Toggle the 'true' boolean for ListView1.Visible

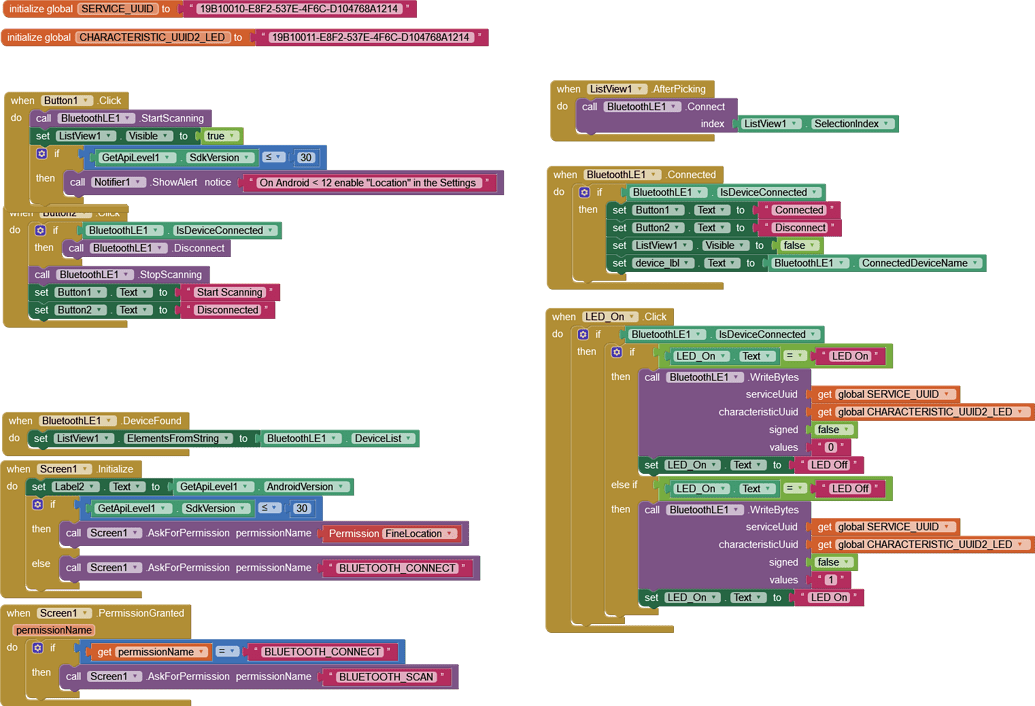(x=219, y=136)
